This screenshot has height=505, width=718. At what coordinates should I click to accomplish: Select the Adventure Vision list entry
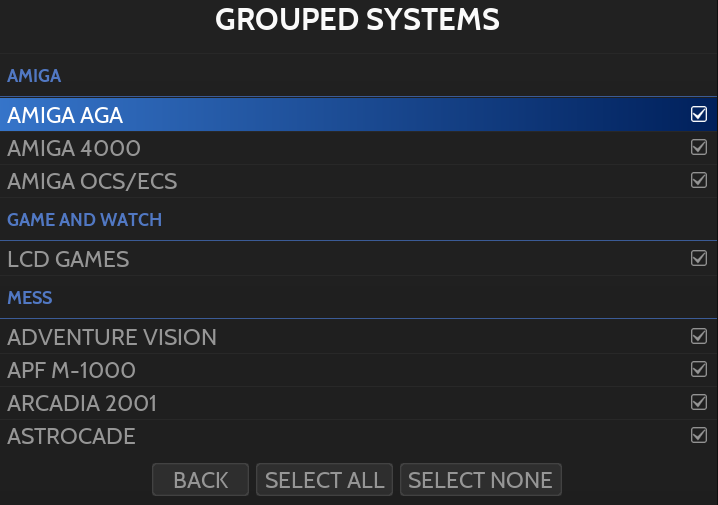coord(112,338)
